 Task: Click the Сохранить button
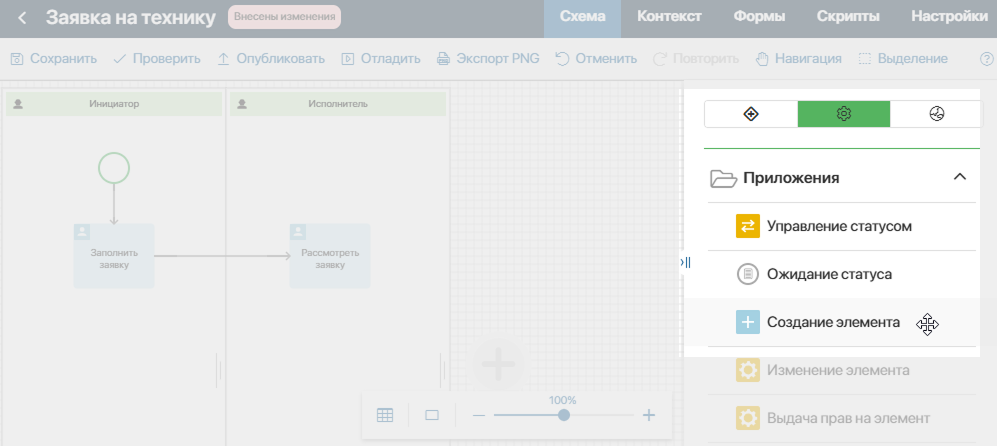[x=54, y=59]
